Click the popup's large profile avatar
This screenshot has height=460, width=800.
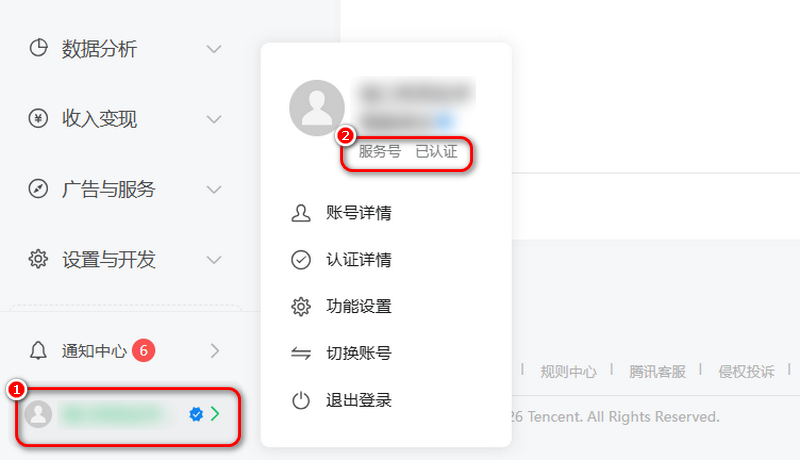click(x=317, y=108)
